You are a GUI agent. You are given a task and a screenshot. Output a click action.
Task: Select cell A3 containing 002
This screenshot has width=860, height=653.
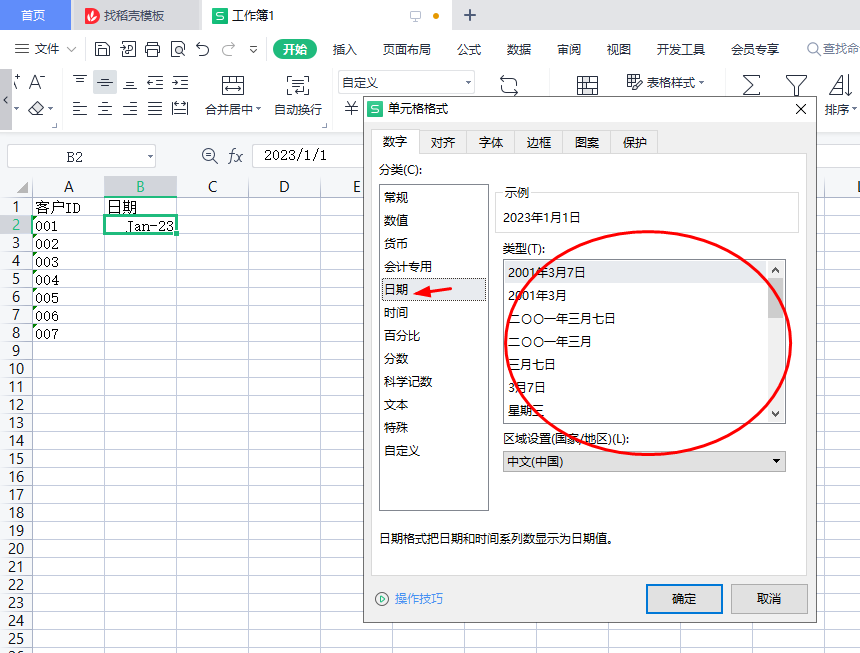coord(69,243)
